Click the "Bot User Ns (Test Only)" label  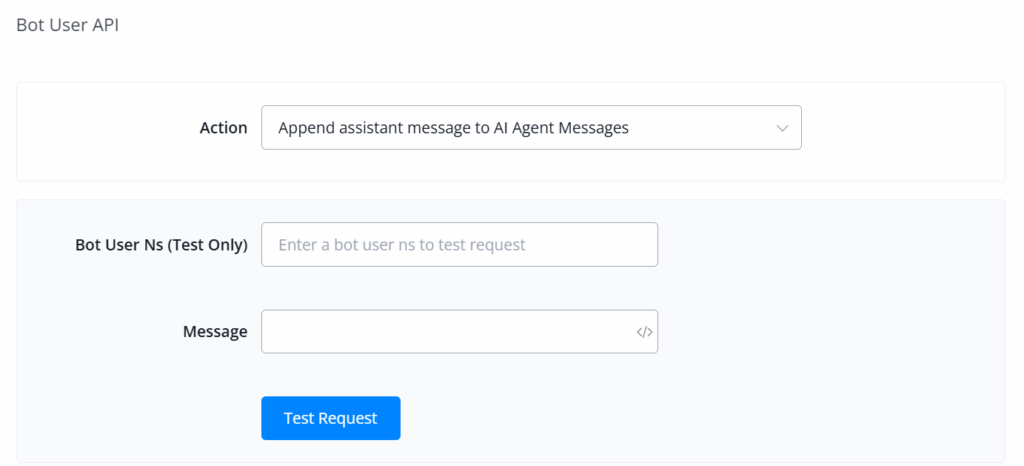click(161, 245)
